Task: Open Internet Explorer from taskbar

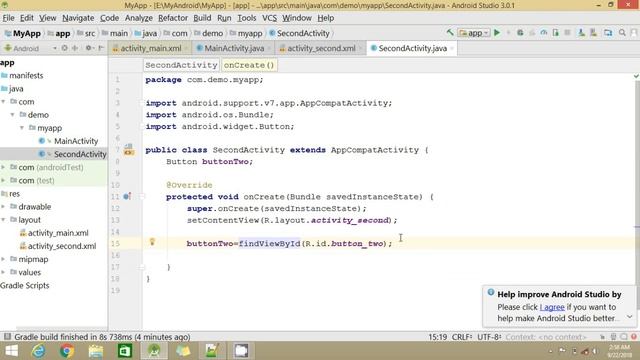Action: pos(39,351)
